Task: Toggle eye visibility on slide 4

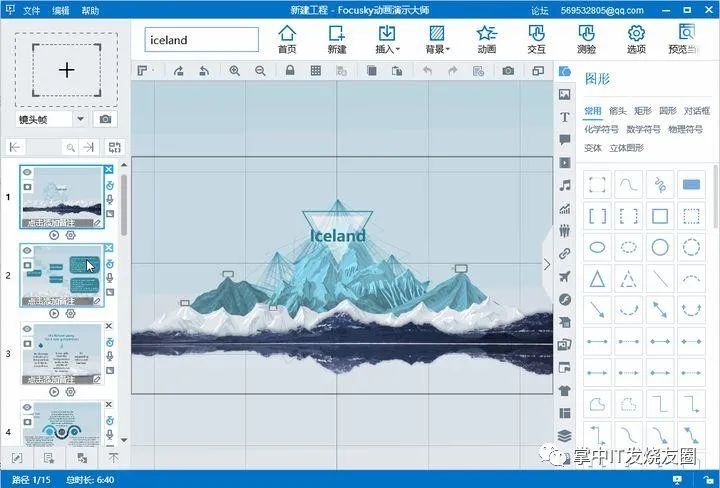Action: (x=27, y=407)
